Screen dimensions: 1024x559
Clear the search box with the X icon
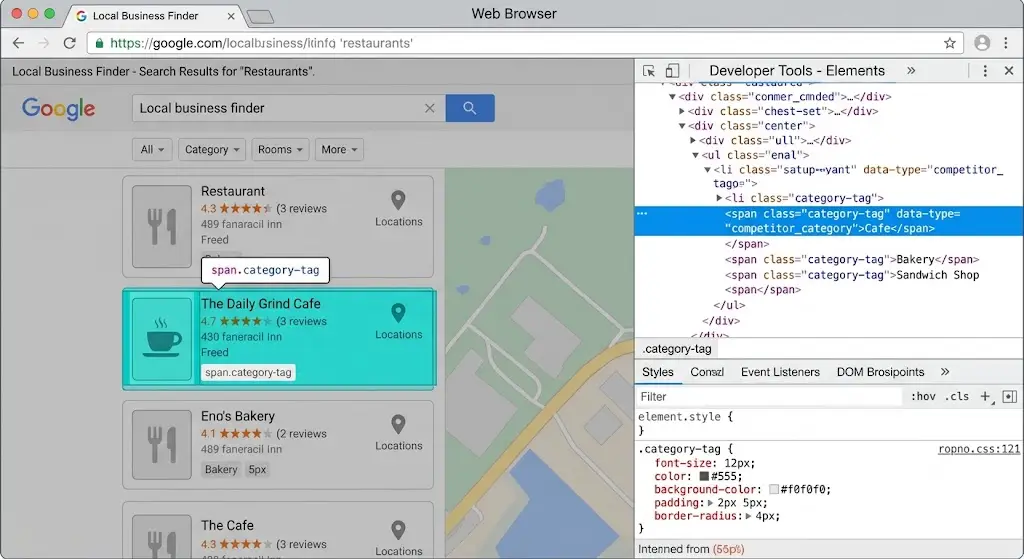pyautogui.click(x=429, y=108)
